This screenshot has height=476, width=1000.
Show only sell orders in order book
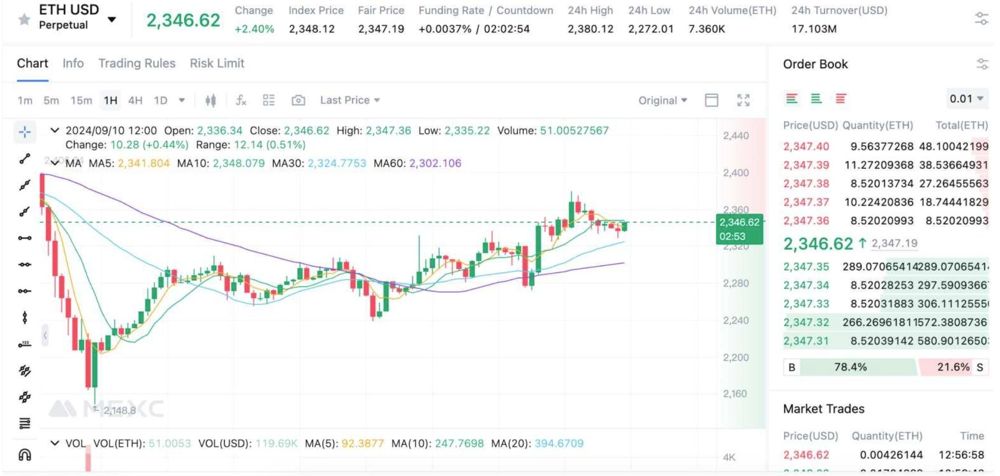pos(840,98)
